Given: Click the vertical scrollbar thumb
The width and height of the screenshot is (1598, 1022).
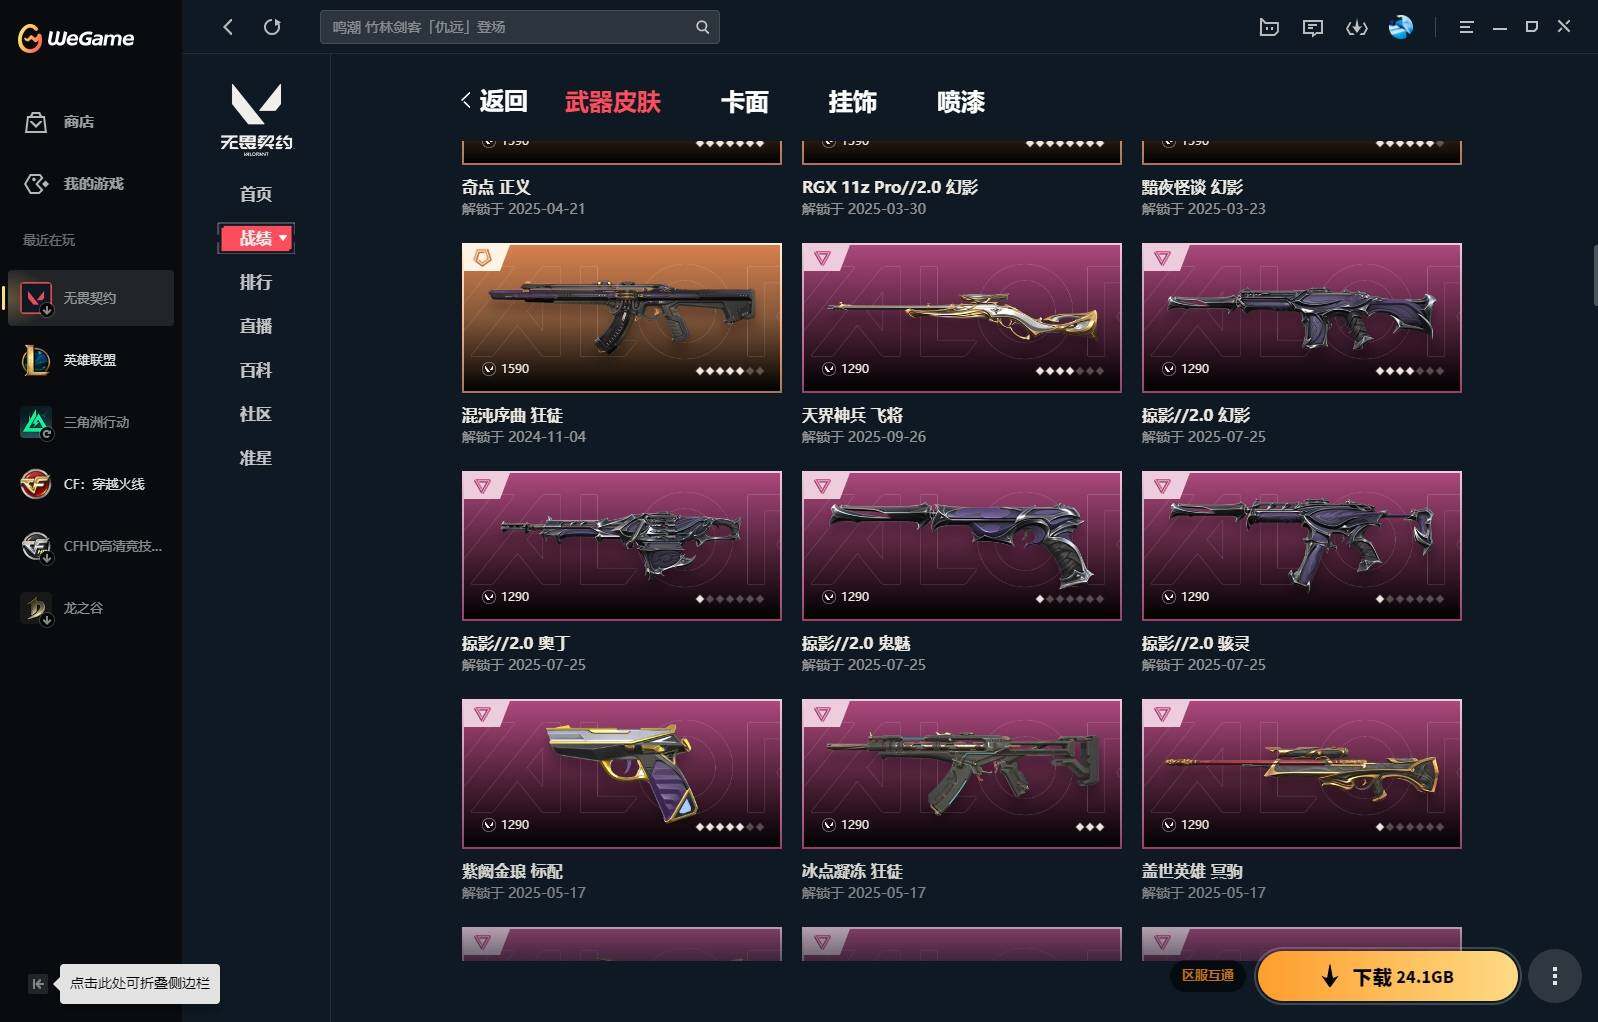Looking at the screenshot, I should click(1594, 275).
